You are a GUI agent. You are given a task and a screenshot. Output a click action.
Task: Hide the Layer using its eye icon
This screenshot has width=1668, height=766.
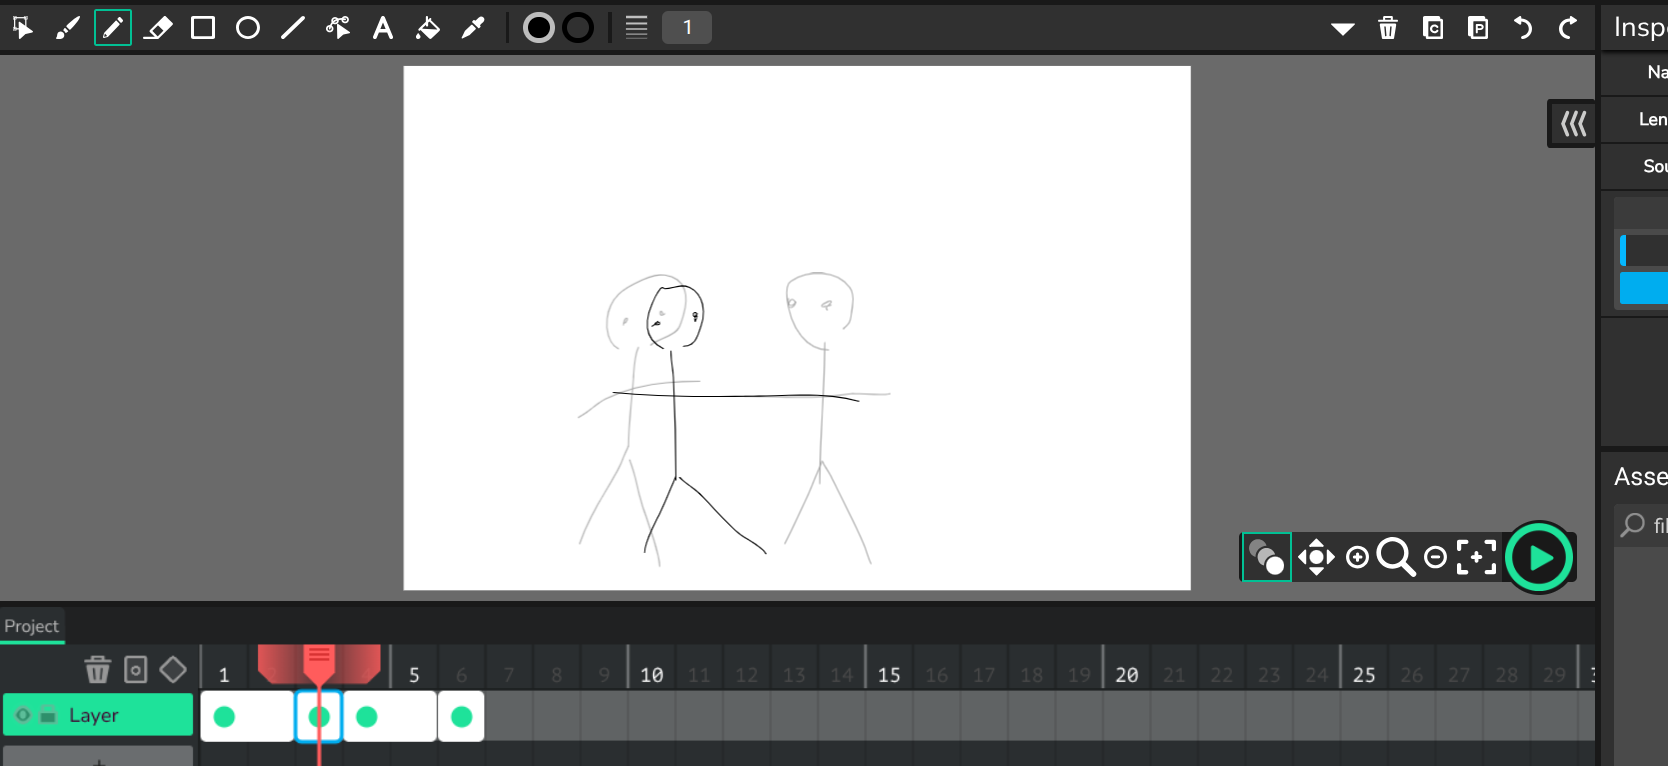23,715
